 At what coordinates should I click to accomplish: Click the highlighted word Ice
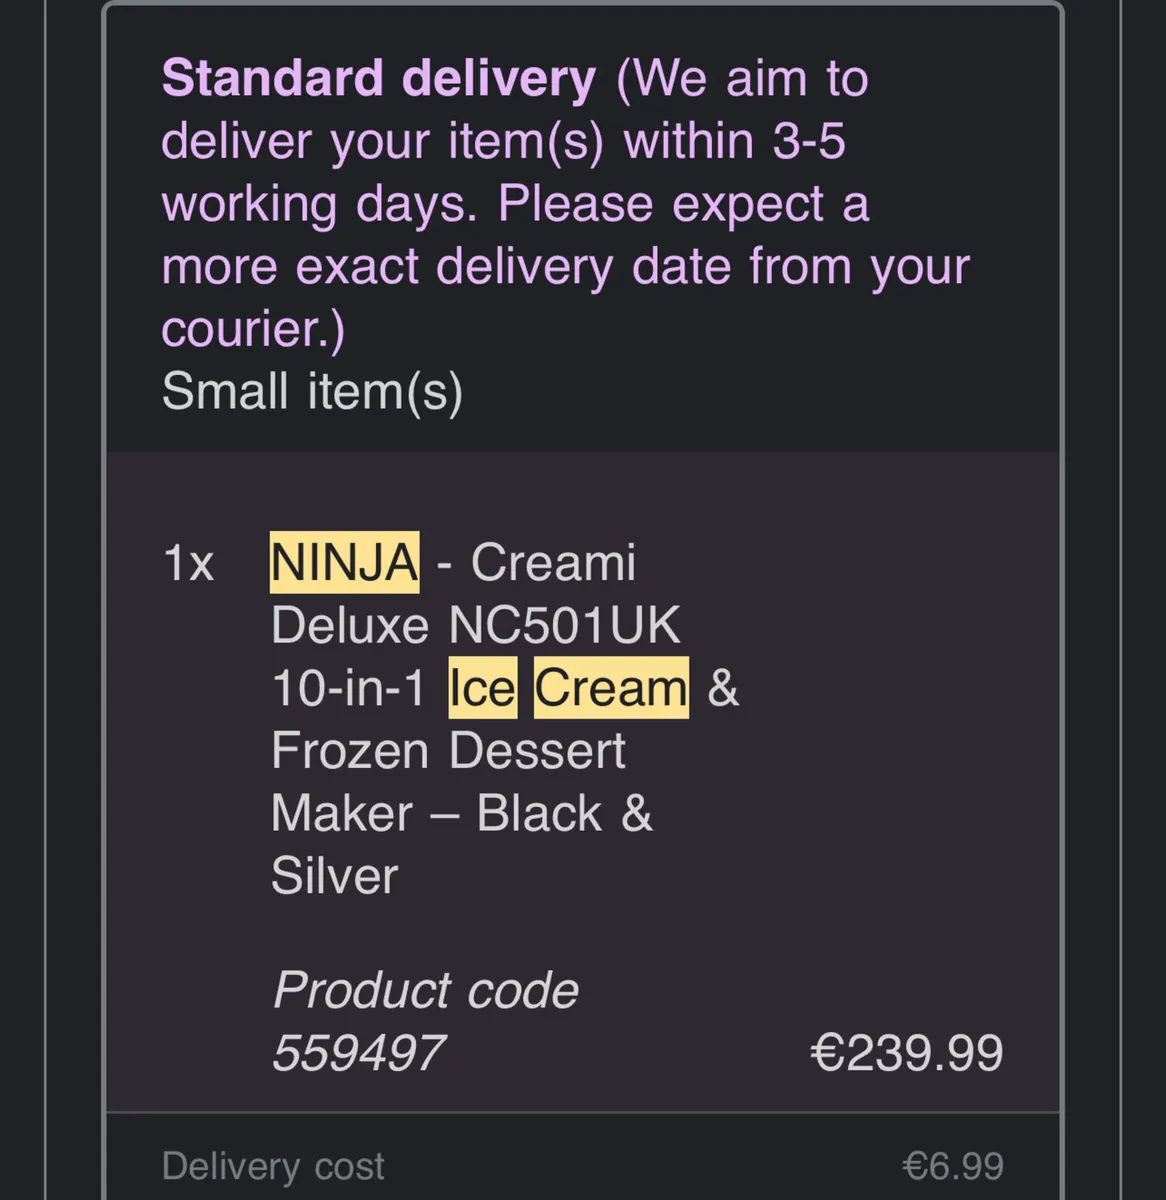[x=482, y=688]
